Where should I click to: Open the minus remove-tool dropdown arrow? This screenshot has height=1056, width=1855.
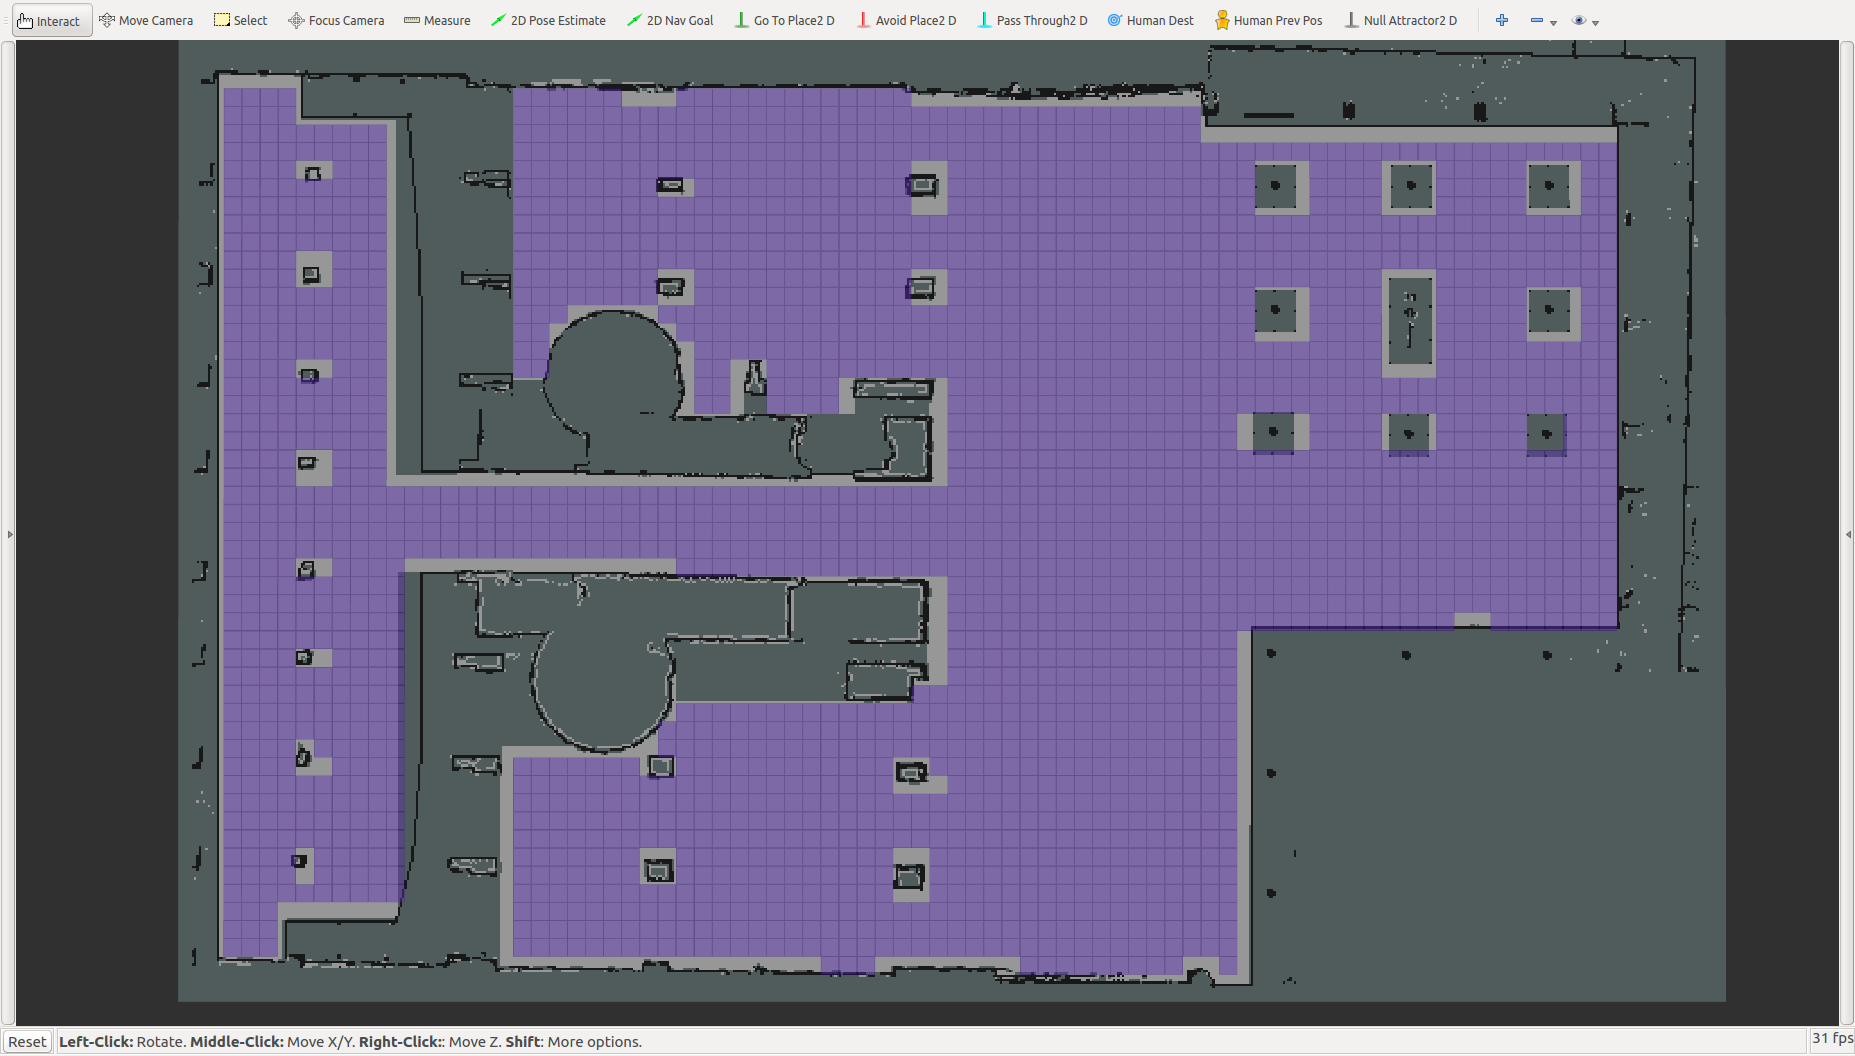[x=1553, y=22]
